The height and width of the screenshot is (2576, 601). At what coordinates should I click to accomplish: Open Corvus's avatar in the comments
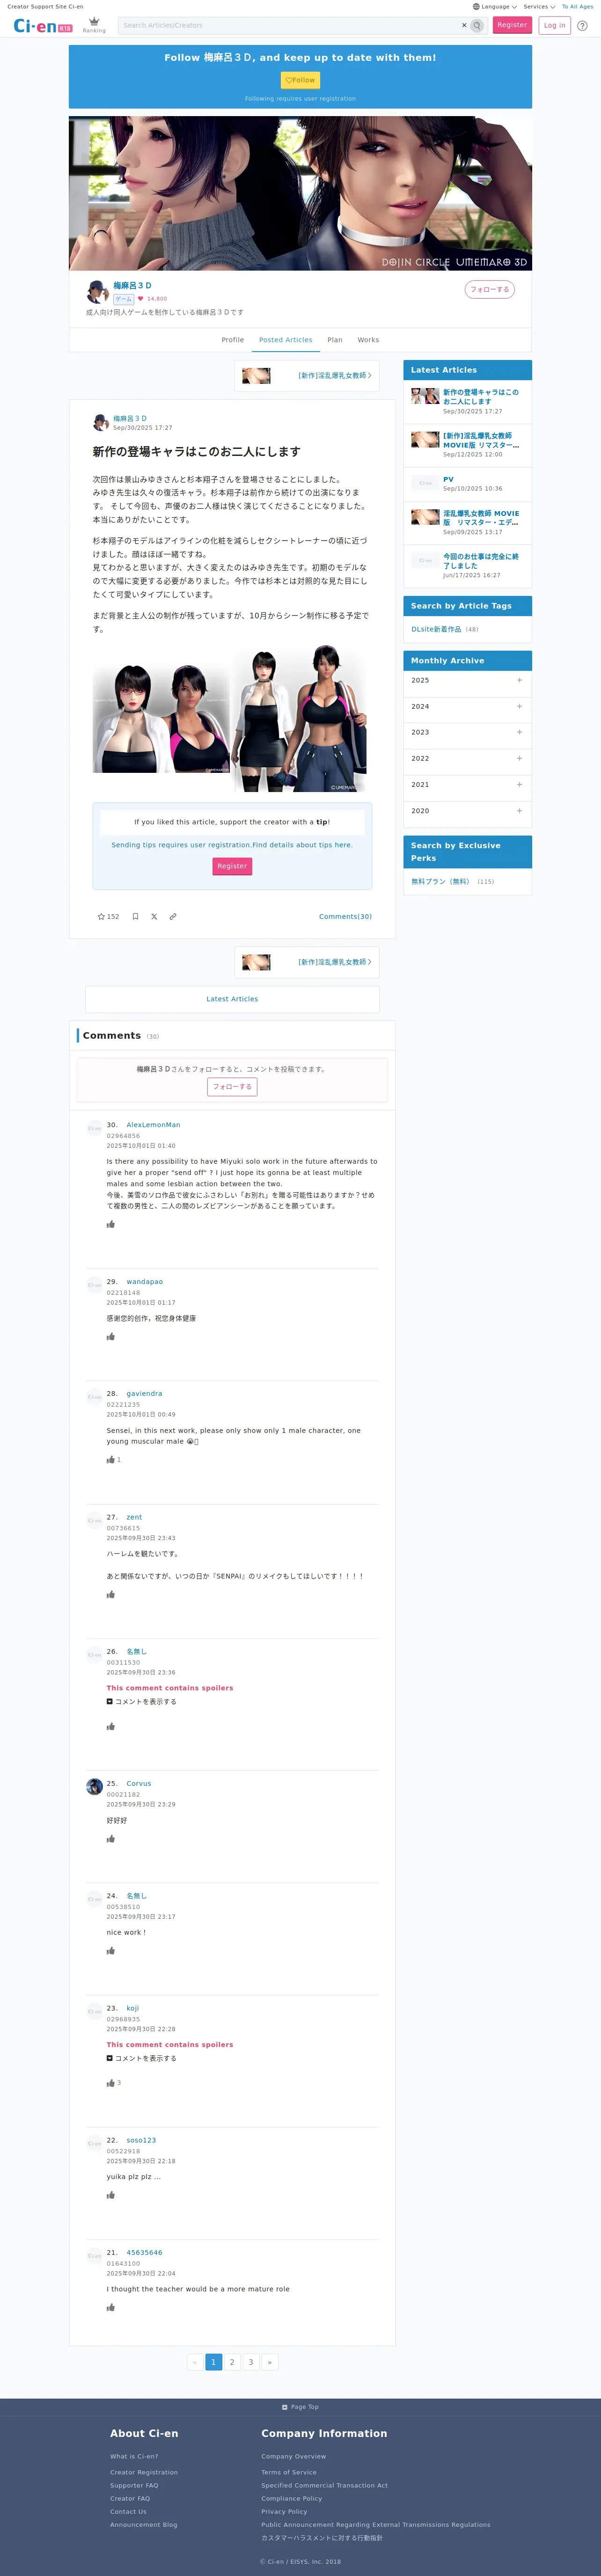coord(94,1786)
